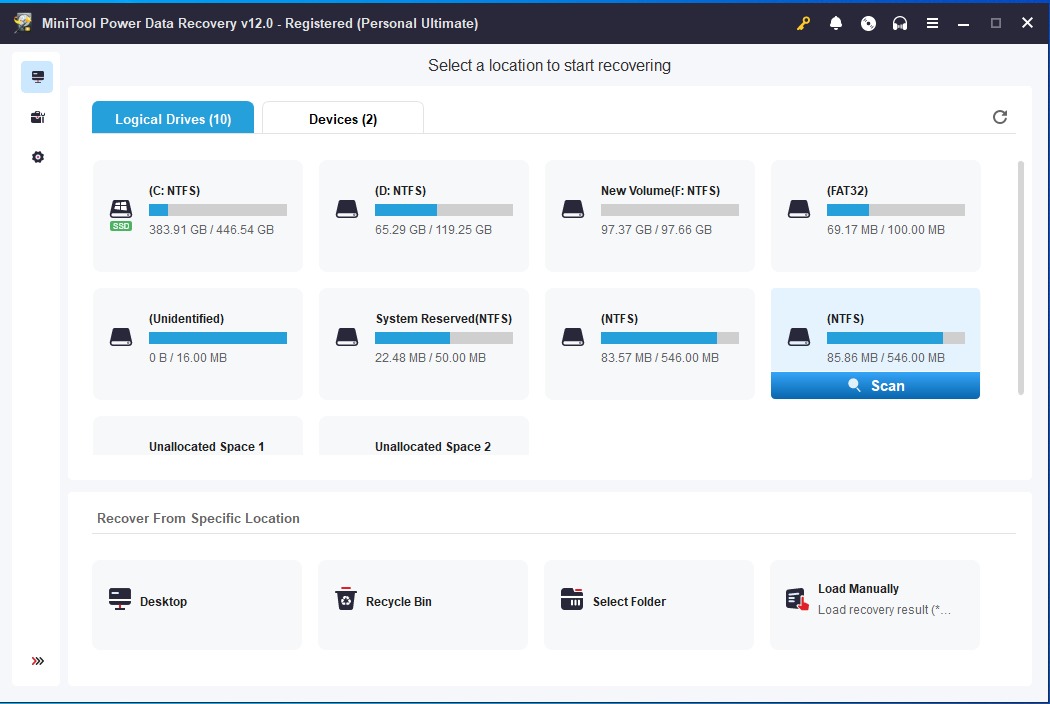1050x704 pixels.
Task: Switch to Logical Drives (10) tab
Action: [x=173, y=118]
